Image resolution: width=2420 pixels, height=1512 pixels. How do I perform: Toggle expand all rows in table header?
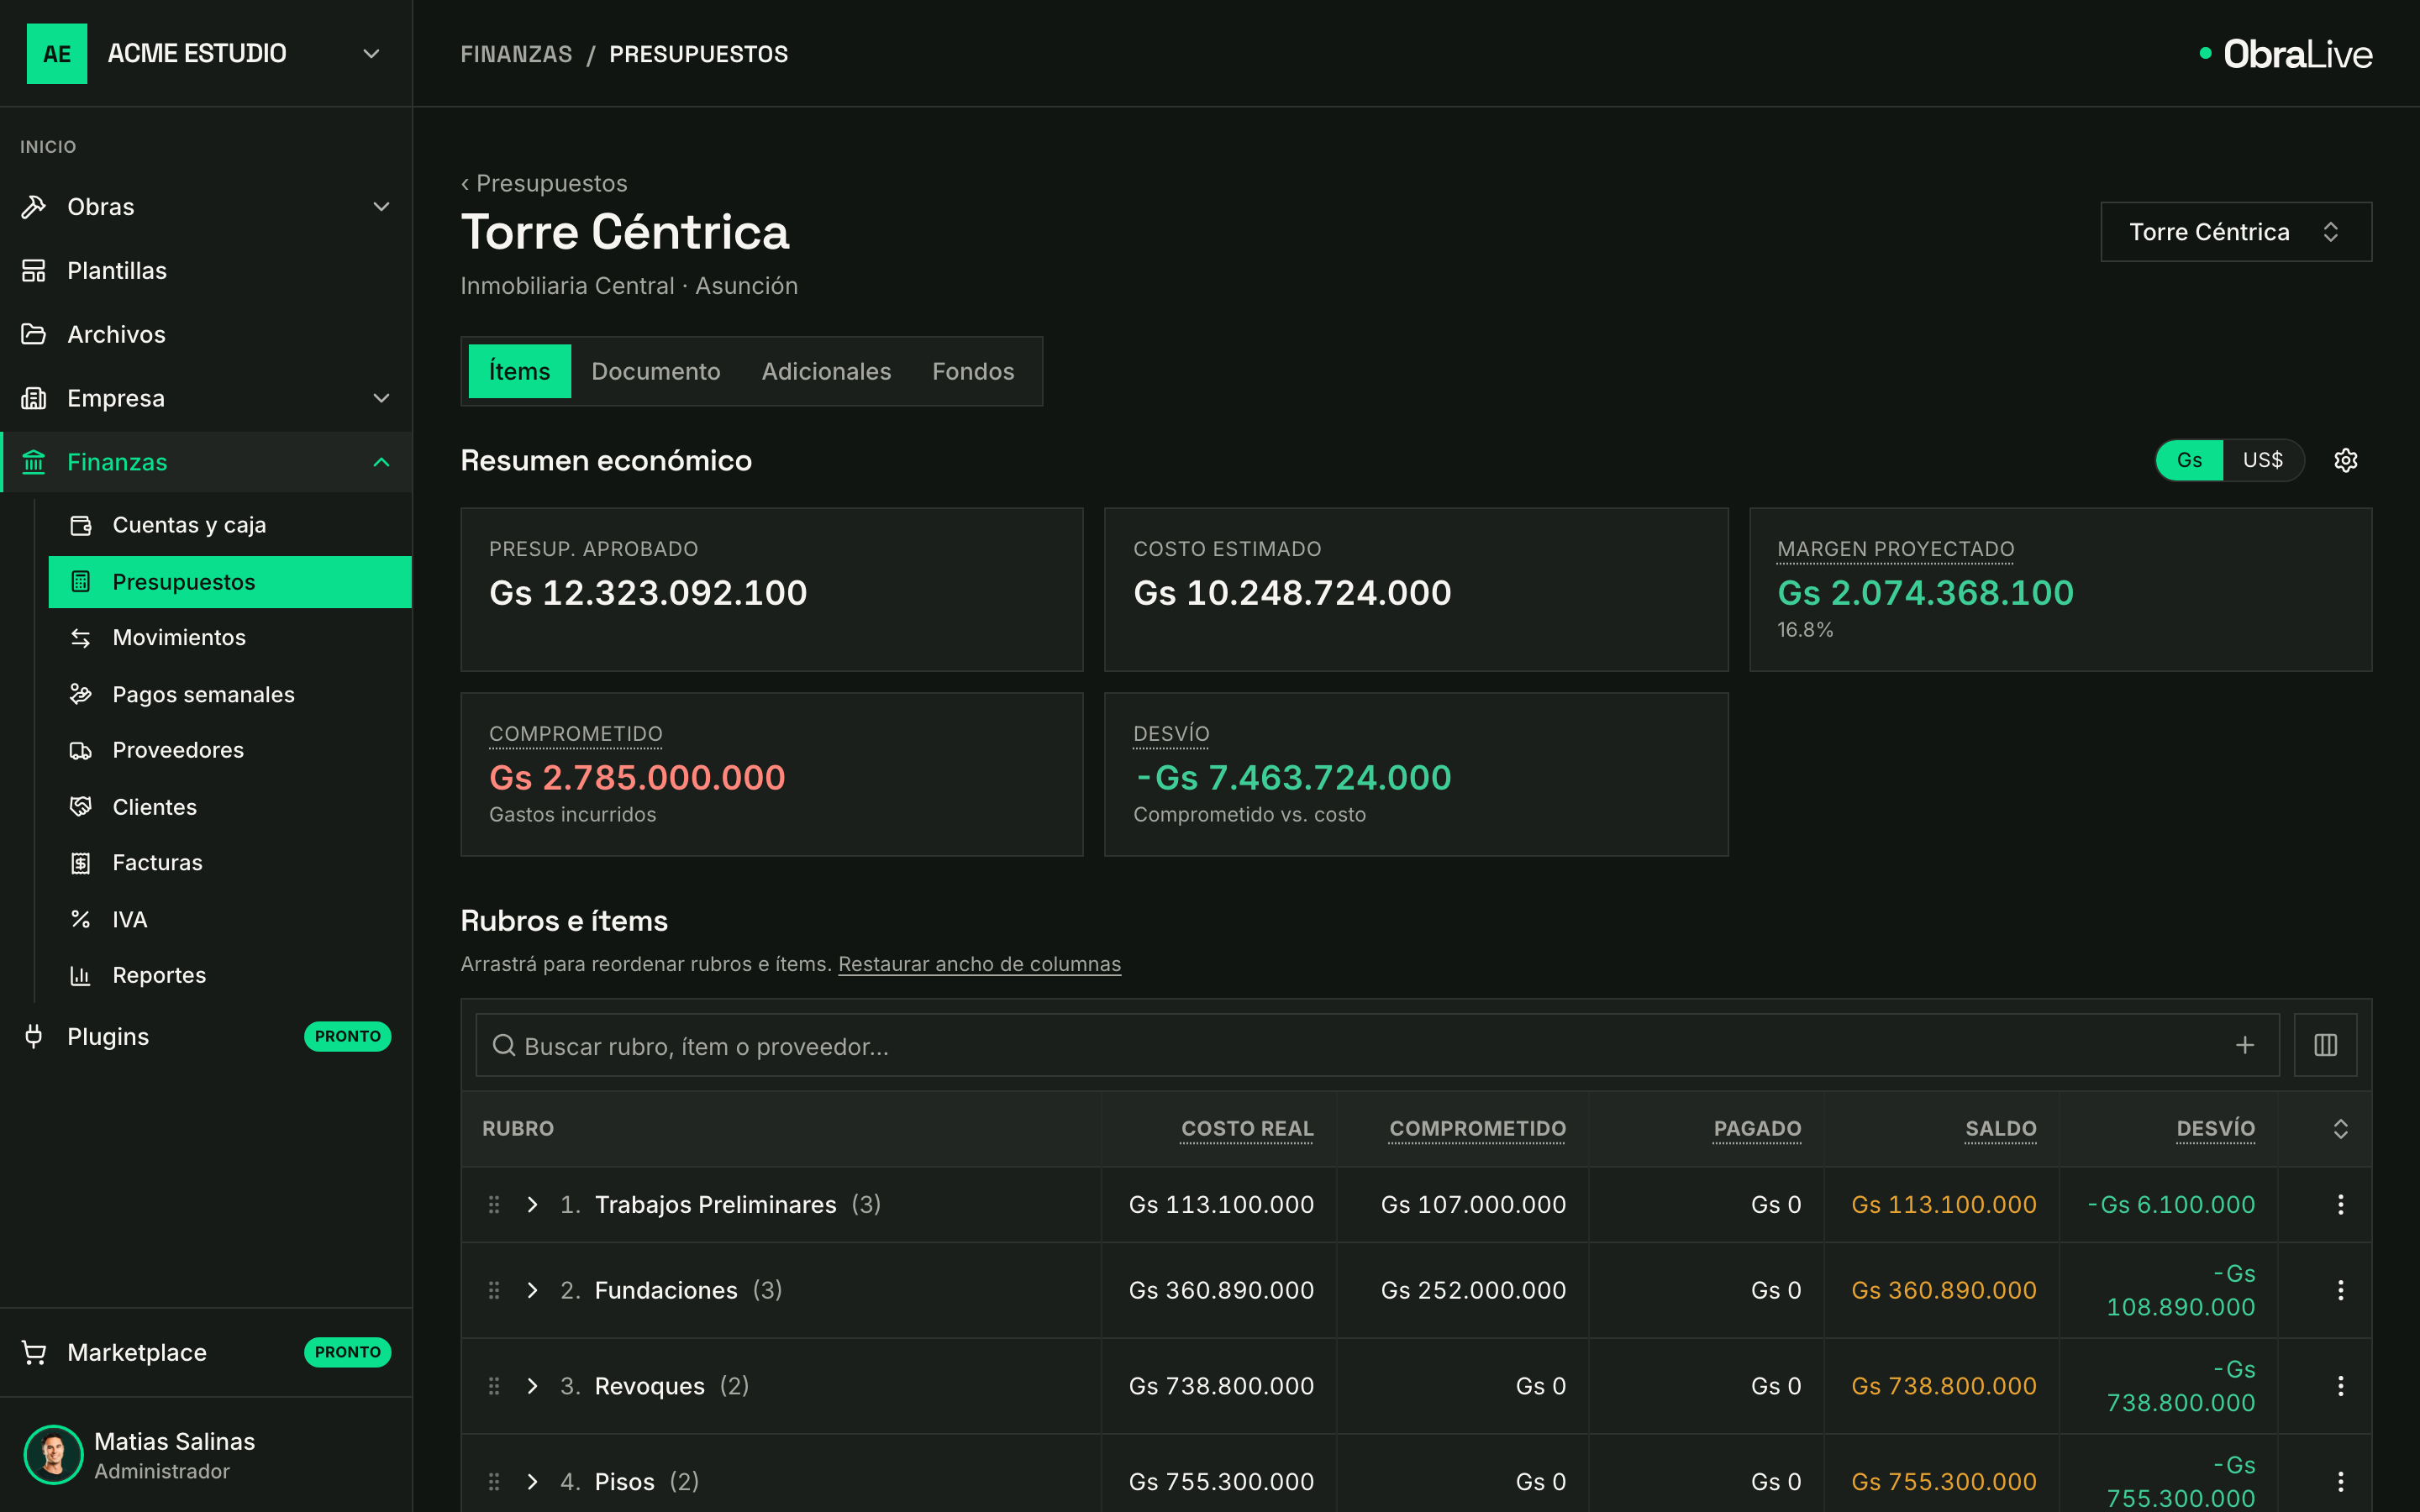pyautogui.click(x=2340, y=1129)
